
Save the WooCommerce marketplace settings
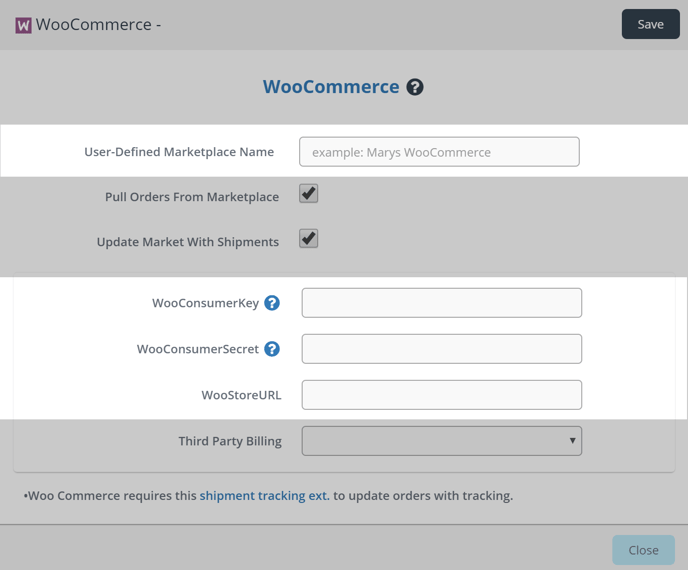[650, 24]
